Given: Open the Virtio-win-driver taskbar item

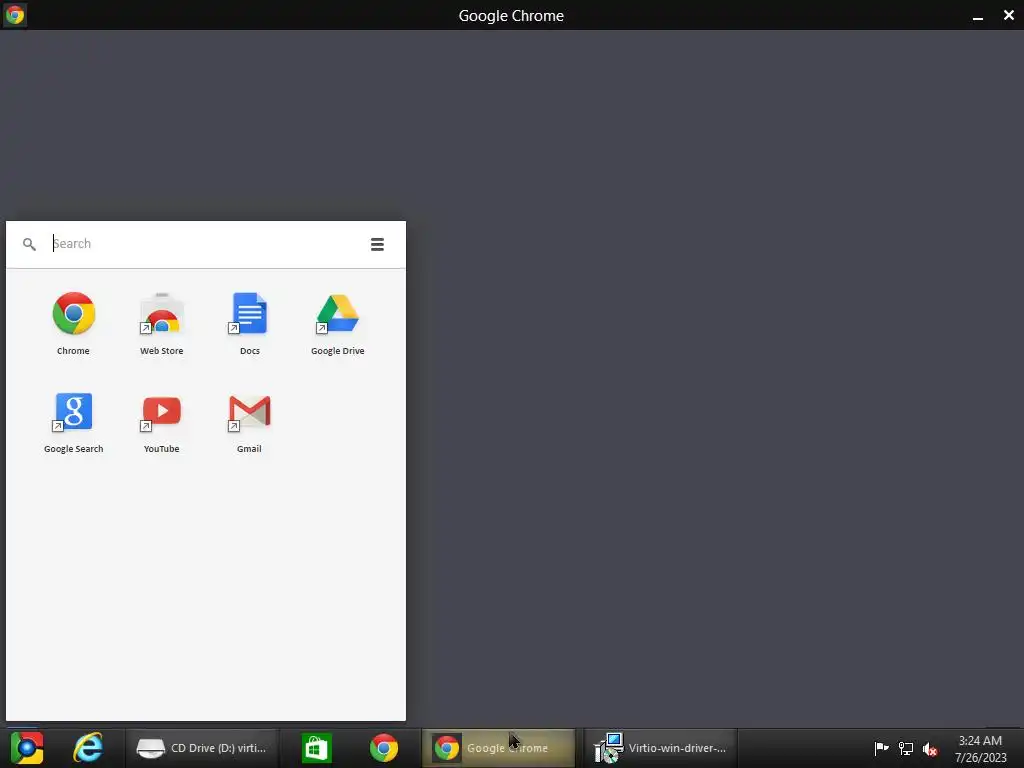Looking at the screenshot, I should [661, 748].
